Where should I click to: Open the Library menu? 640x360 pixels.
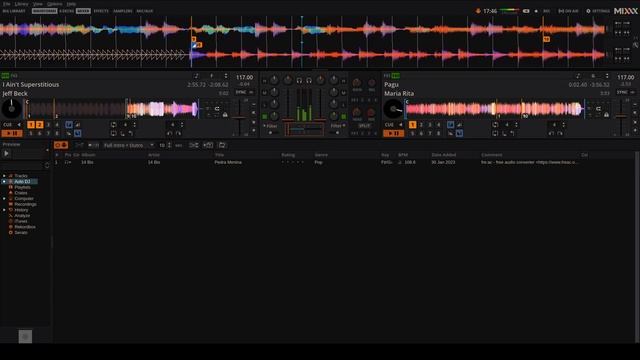pos(22,4)
